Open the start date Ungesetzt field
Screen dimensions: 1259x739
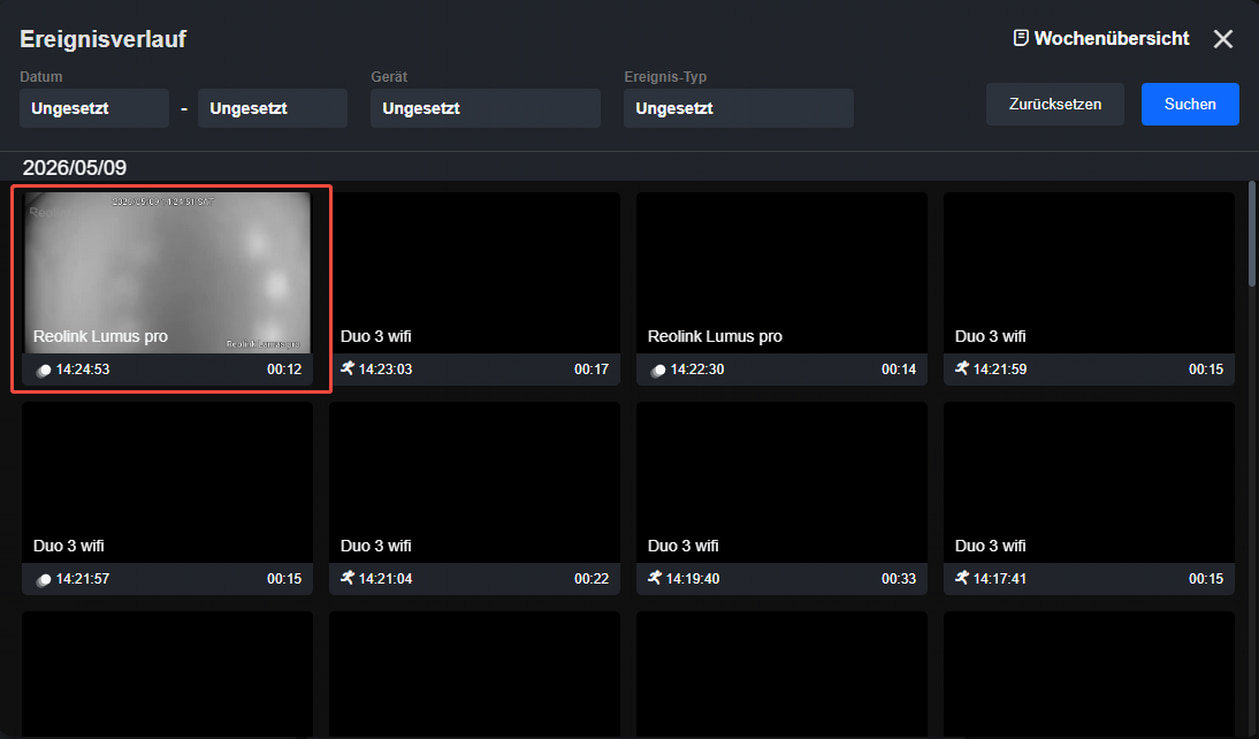click(x=94, y=108)
